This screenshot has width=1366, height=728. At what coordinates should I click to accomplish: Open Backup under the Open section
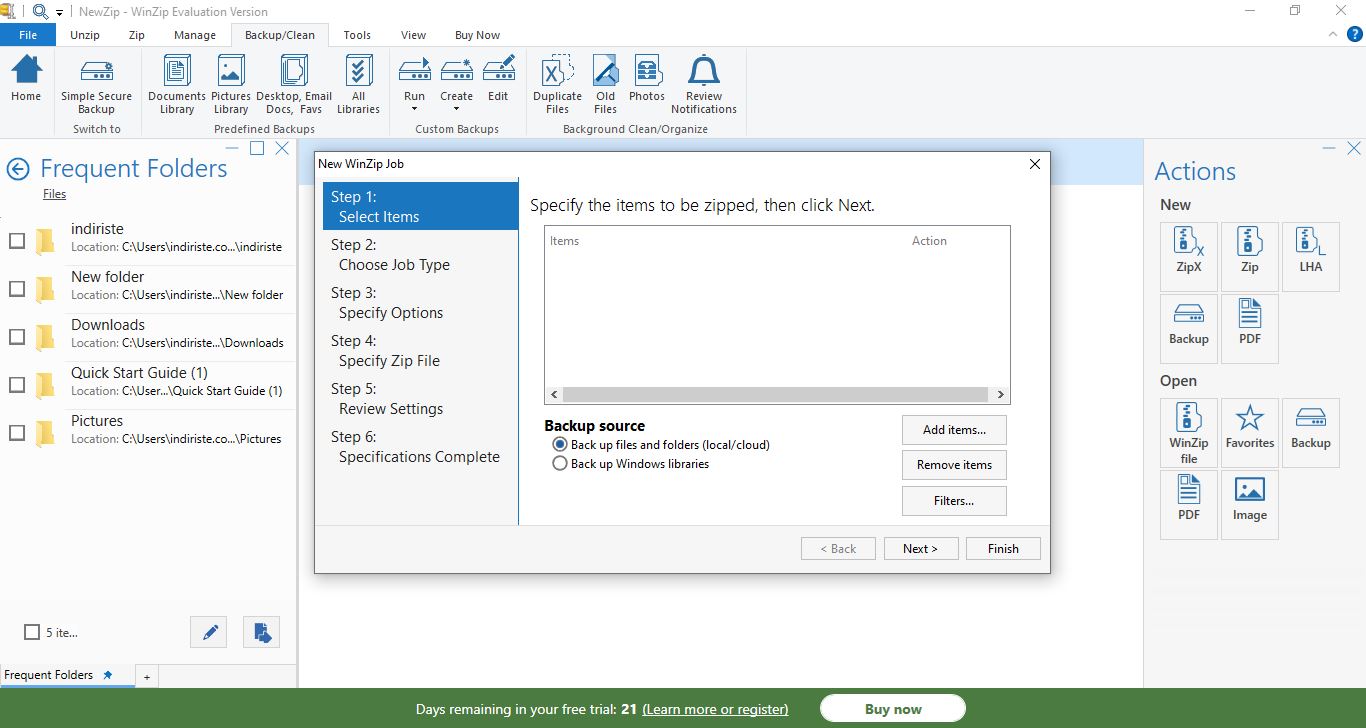click(x=1311, y=433)
